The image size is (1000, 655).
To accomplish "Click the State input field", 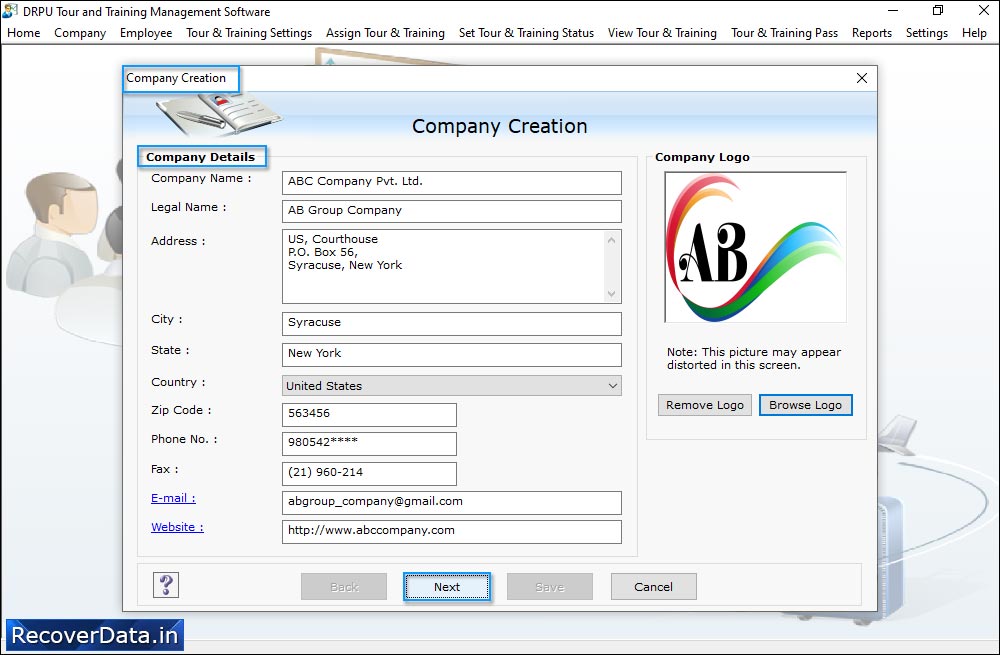I will pyautogui.click(x=452, y=355).
